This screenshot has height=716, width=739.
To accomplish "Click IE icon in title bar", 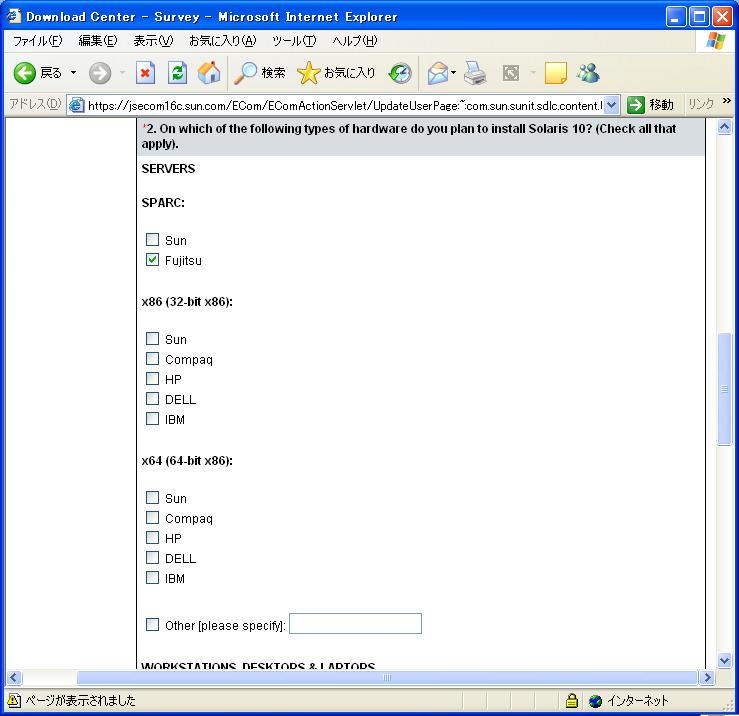I will (x=14, y=16).
